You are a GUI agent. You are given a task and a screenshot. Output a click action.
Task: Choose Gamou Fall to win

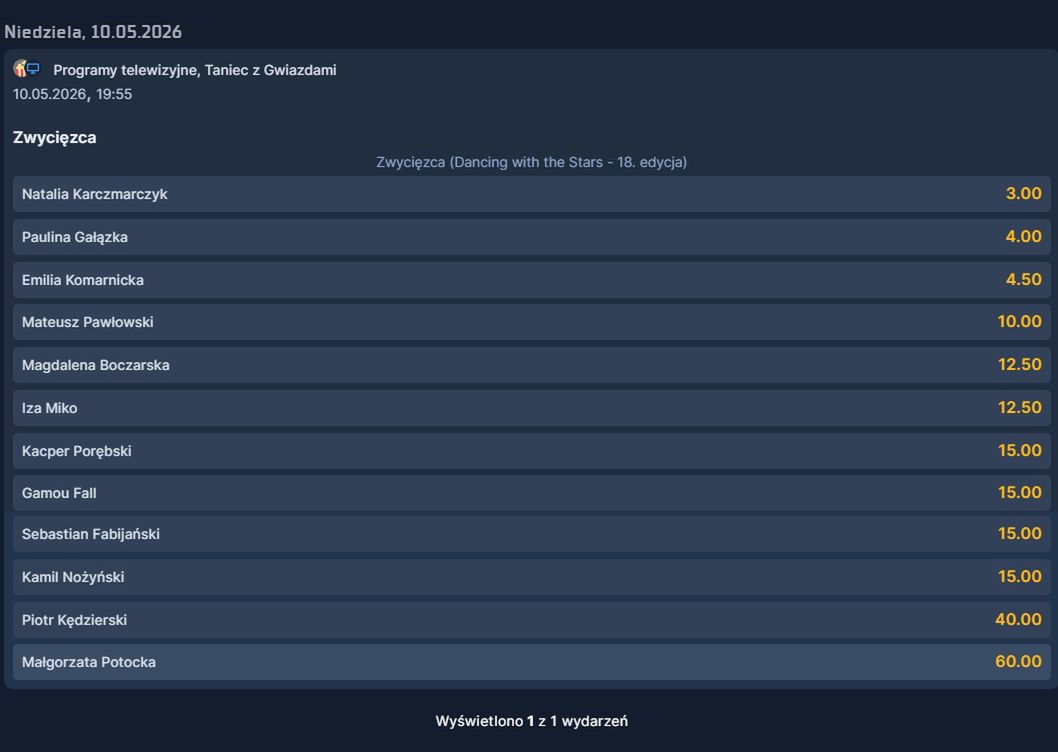532,493
